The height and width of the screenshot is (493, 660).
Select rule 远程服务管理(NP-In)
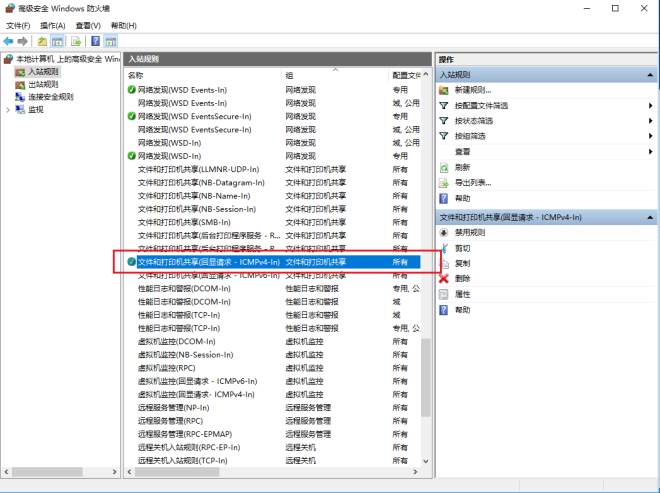point(273,408)
